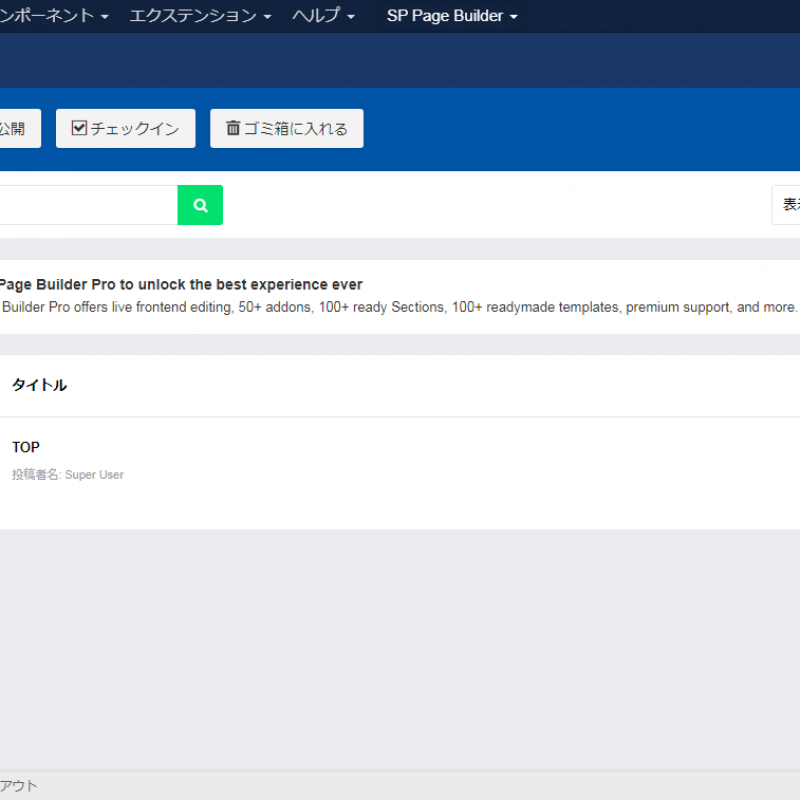Open the TOP page entry

[x=26, y=447]
